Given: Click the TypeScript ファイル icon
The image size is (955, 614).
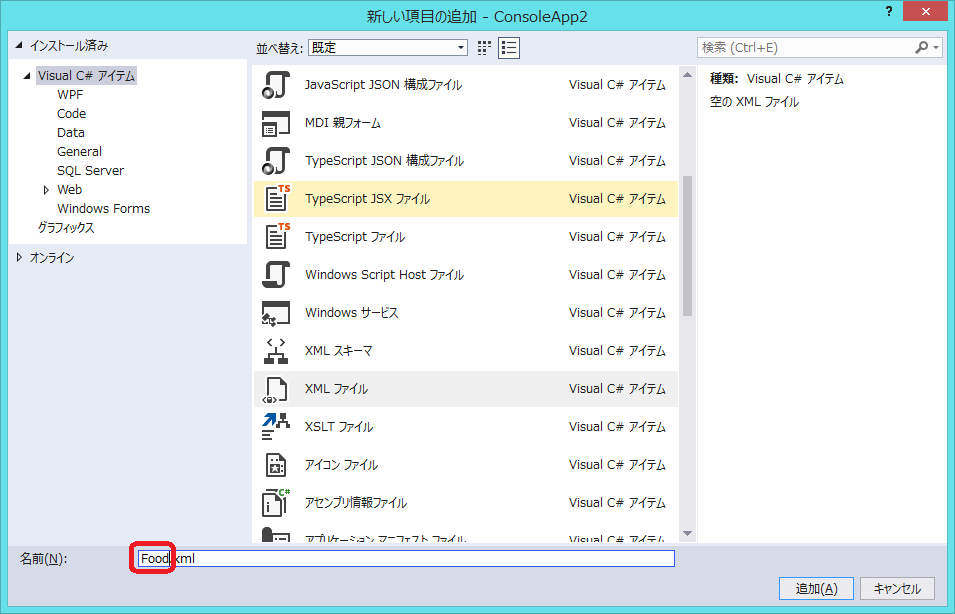Looking at the screenshot, I should [x=277, y=236].
